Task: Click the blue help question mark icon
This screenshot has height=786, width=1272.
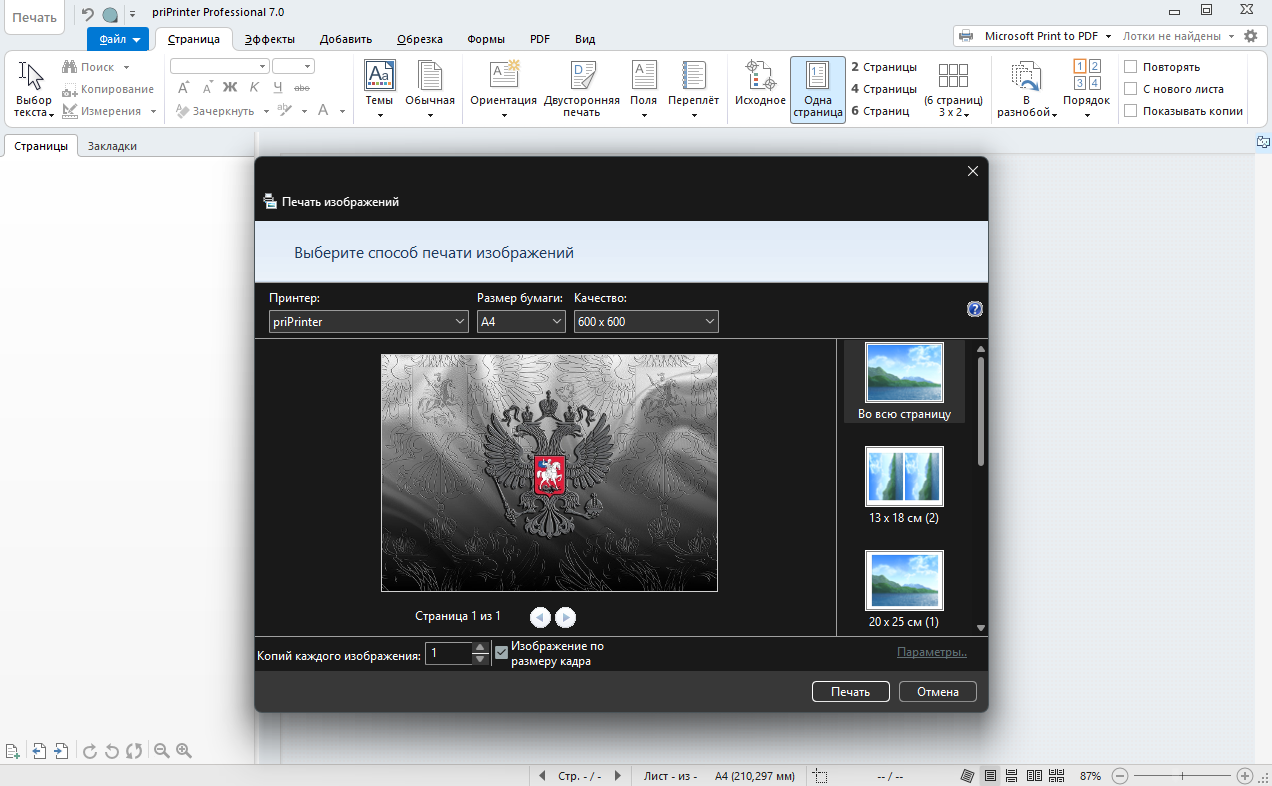Action: click(x=975, y=310)
